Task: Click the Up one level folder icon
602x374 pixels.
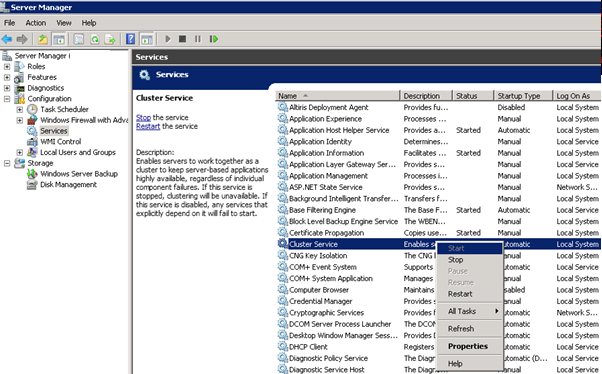Action: [43, 39]
